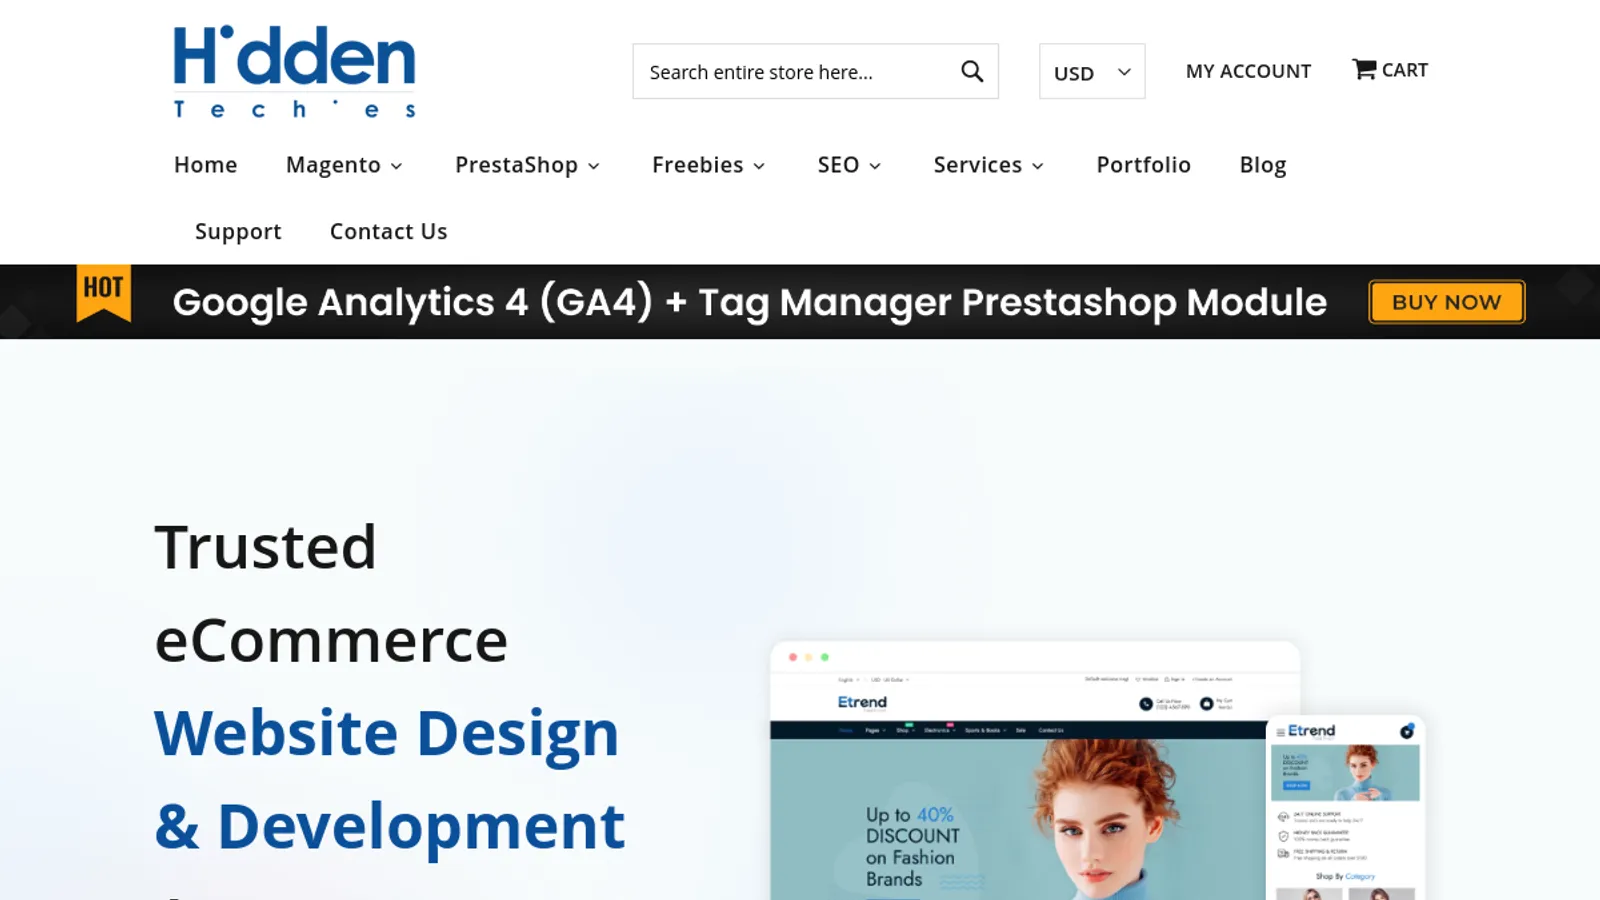Open the Portfolio page

pyautogui.click(x=1143, y=165)
